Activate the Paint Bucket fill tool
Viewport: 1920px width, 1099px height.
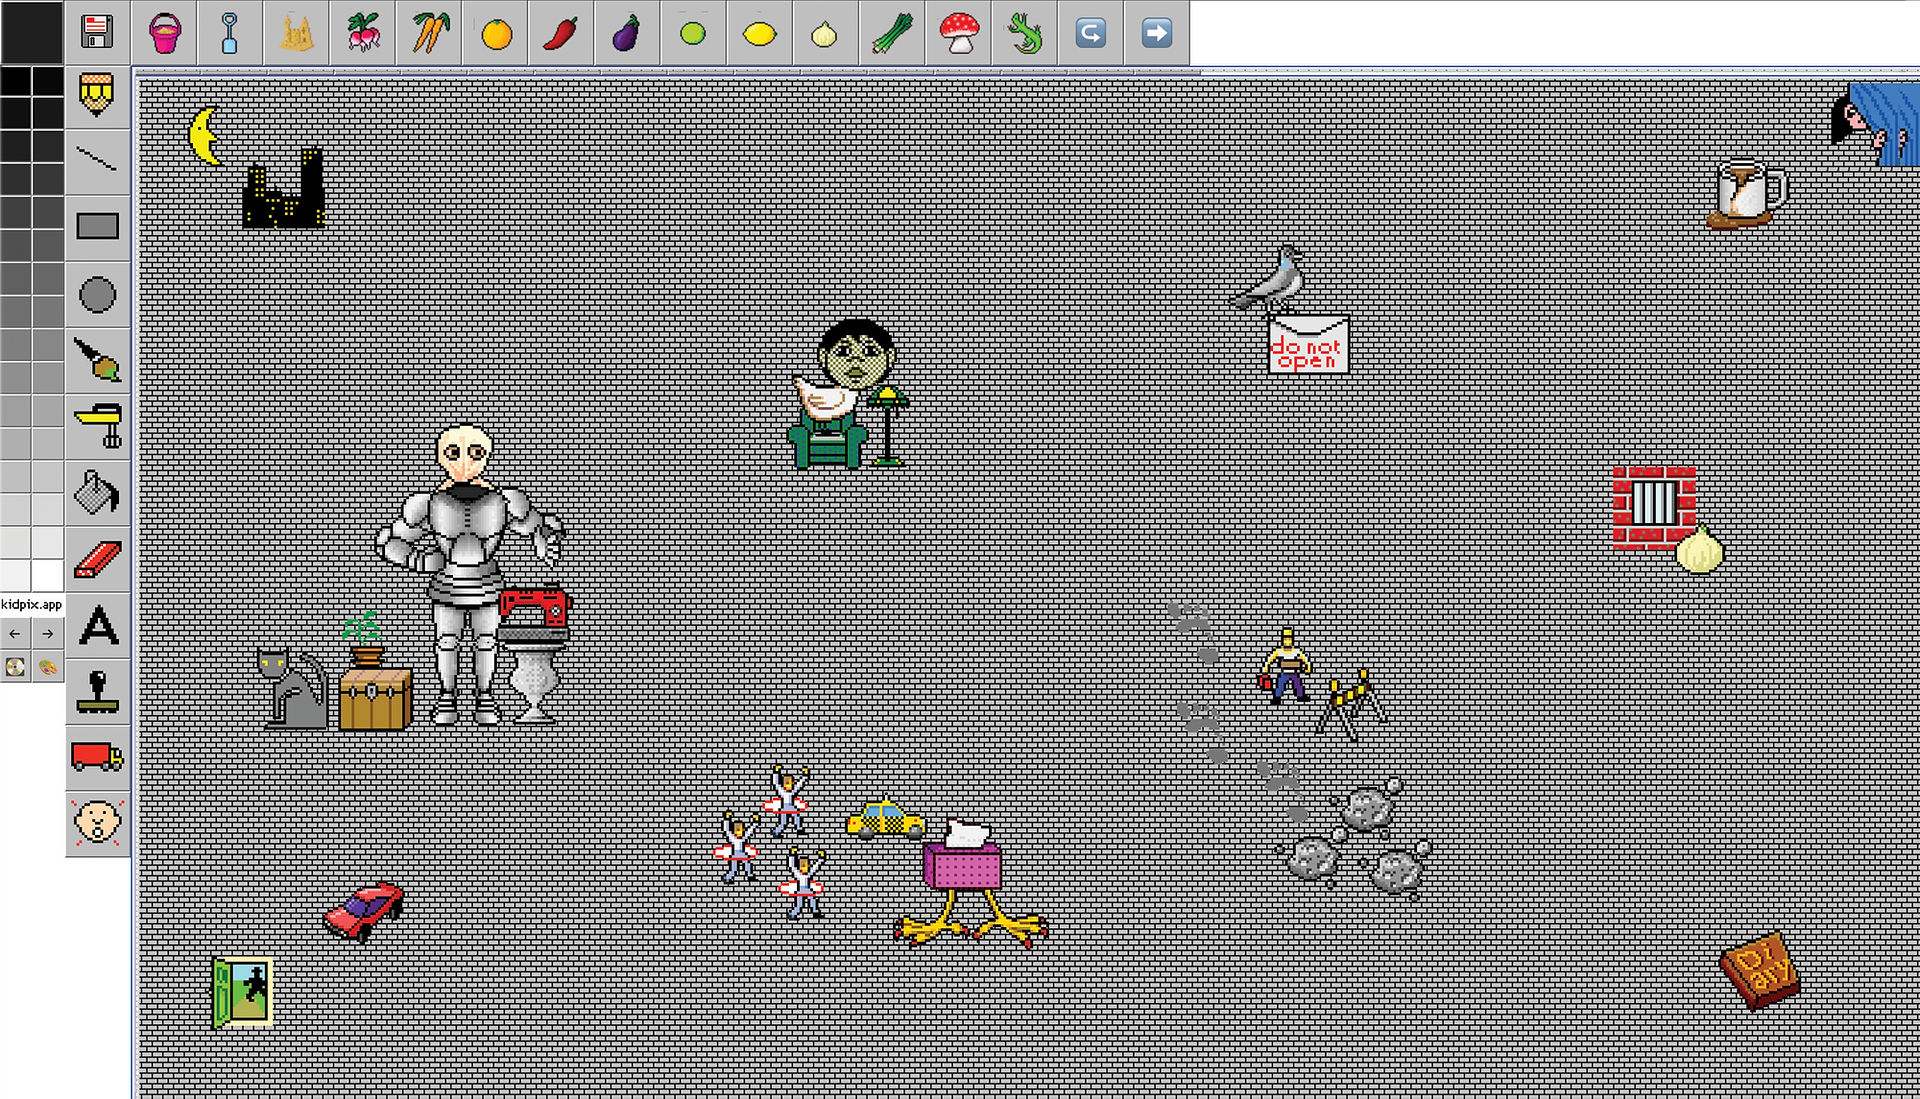[97, 493]
